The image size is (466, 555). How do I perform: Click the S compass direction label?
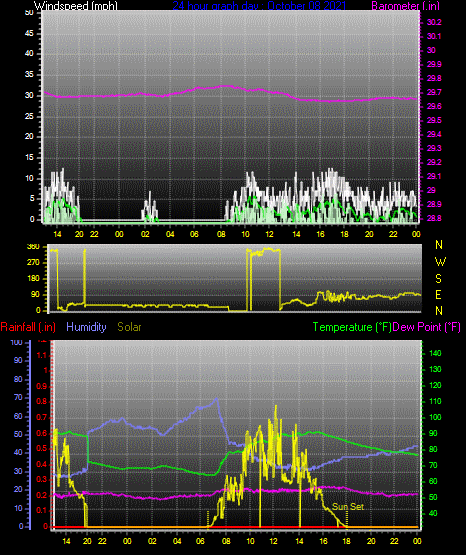pyautogui.click(x=438, y=279)
